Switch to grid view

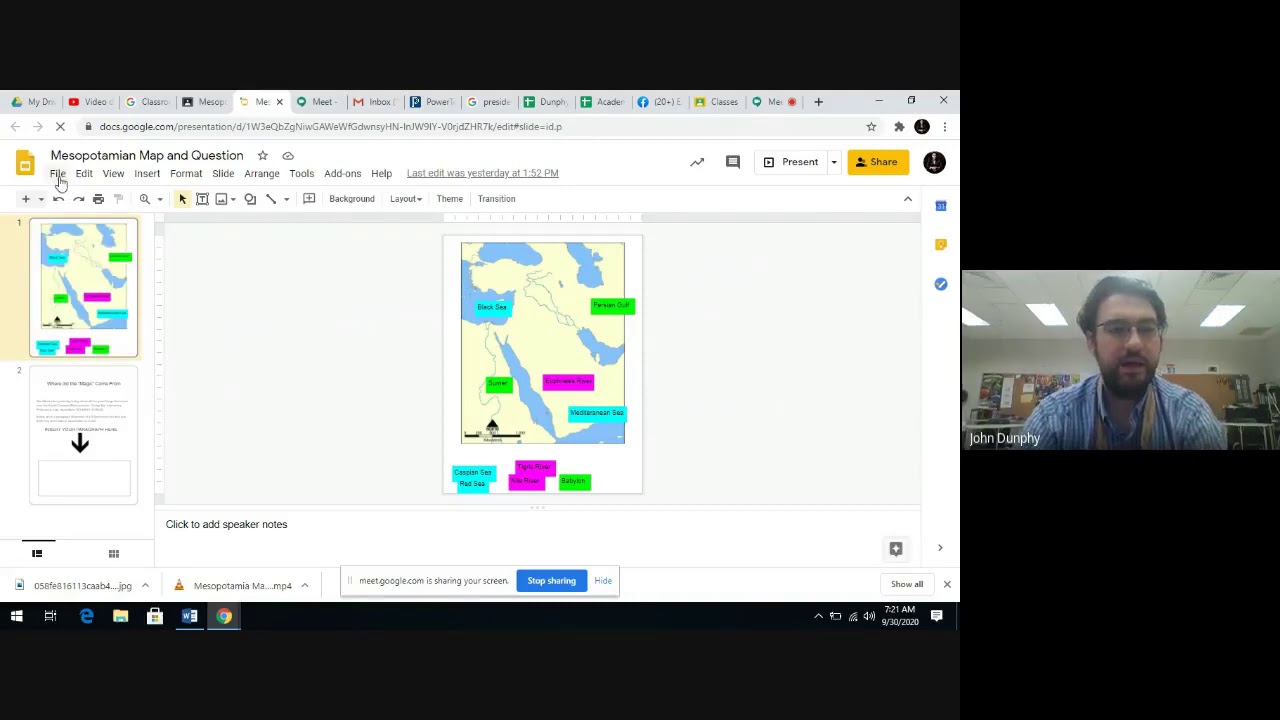click(114, 553)
